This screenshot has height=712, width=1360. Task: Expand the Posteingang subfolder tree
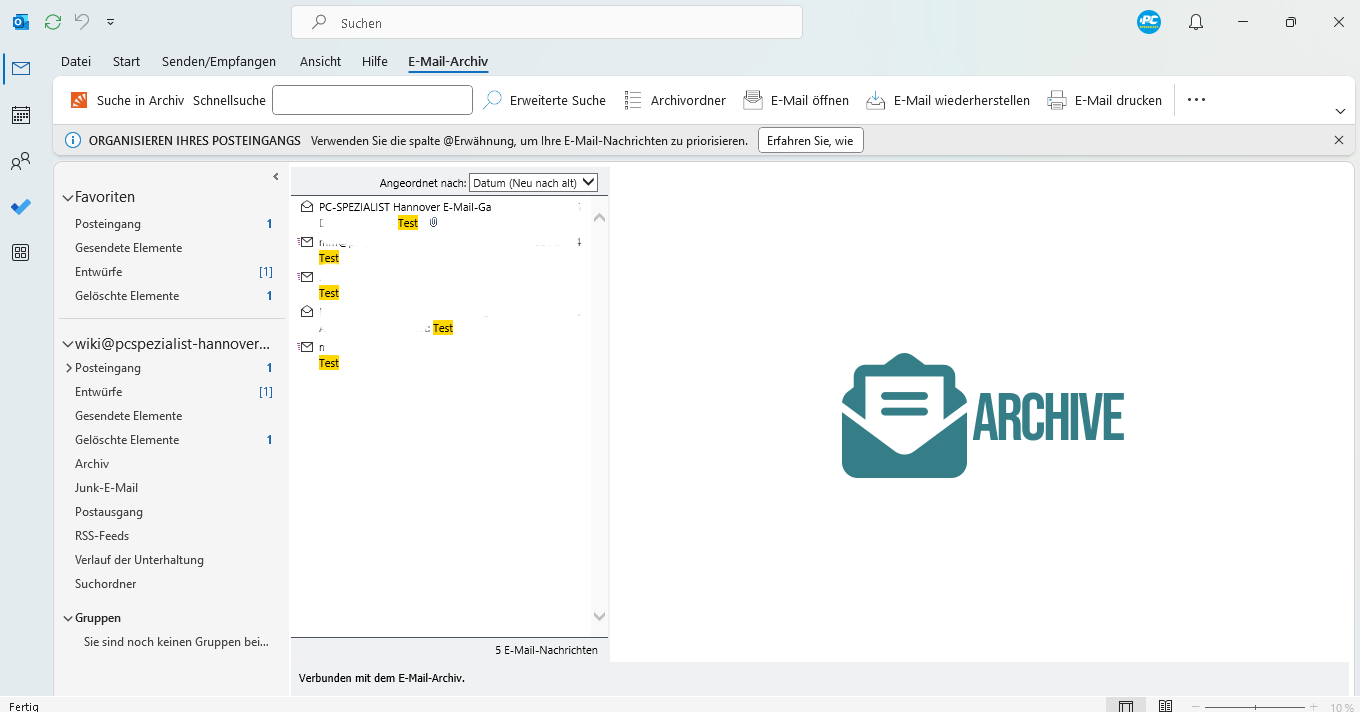[x=68, y=368]
